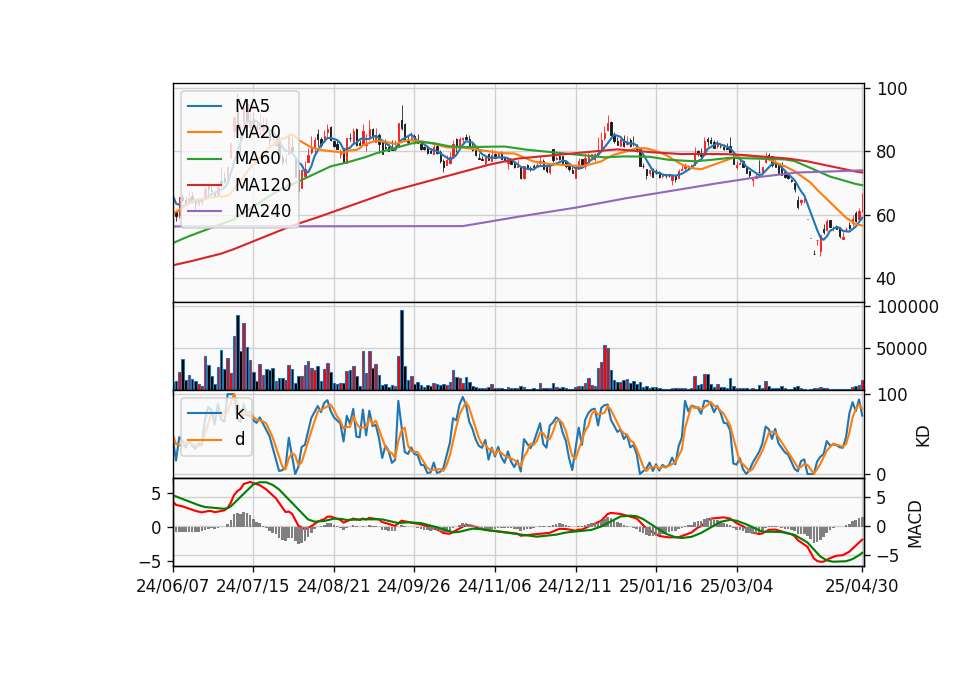Click the 25/03/04 date label
Screen dimensions: 960x690
(737, 586)
